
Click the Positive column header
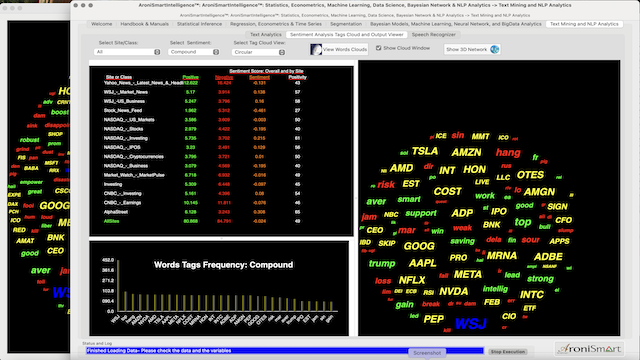(190, 77)
